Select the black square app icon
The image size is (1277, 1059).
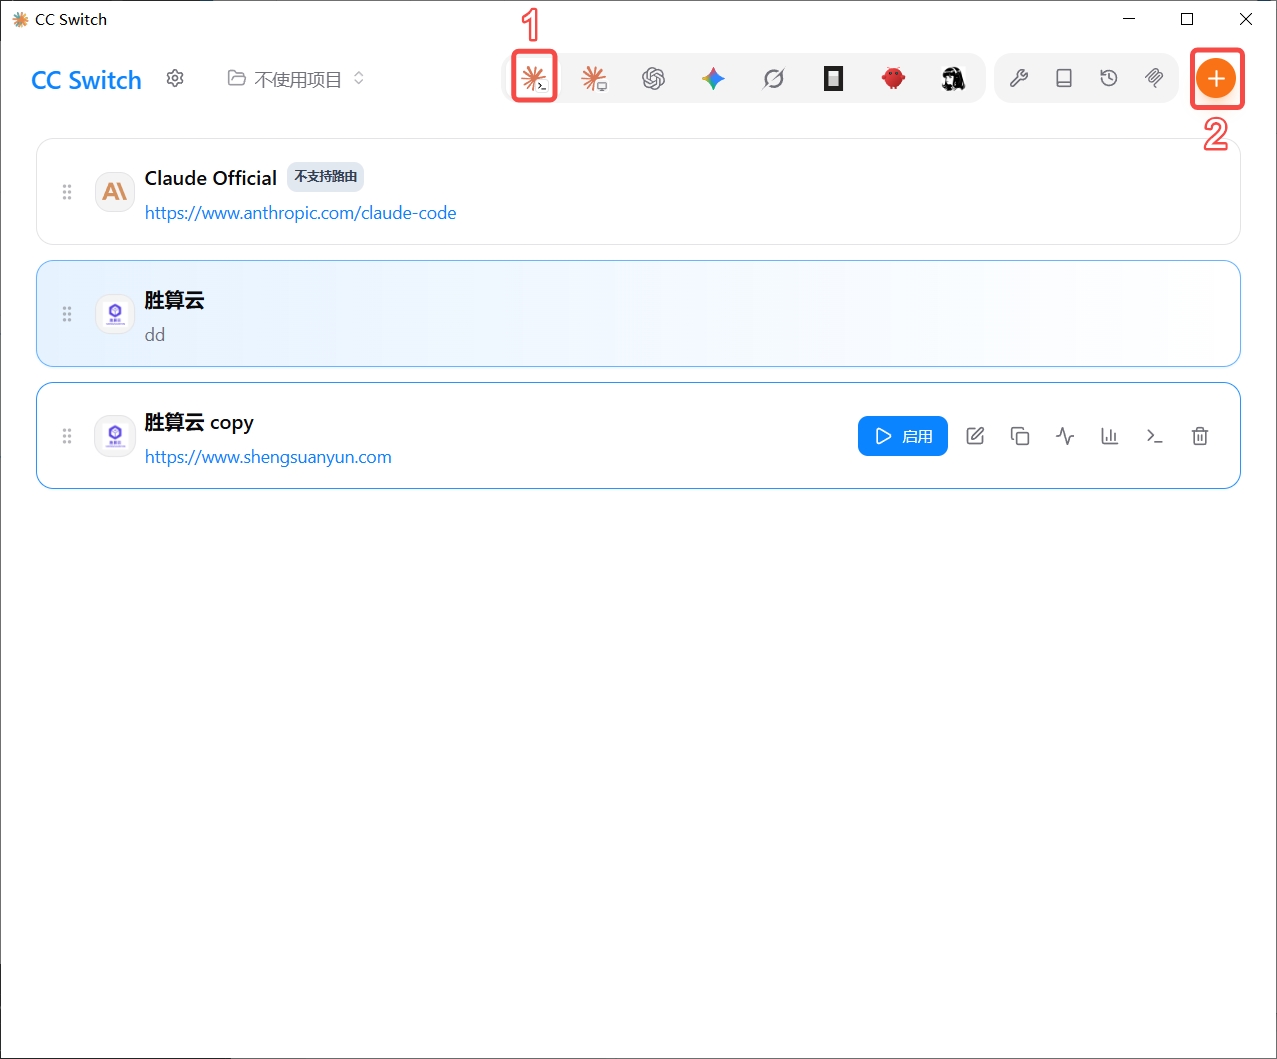[833, 78]
